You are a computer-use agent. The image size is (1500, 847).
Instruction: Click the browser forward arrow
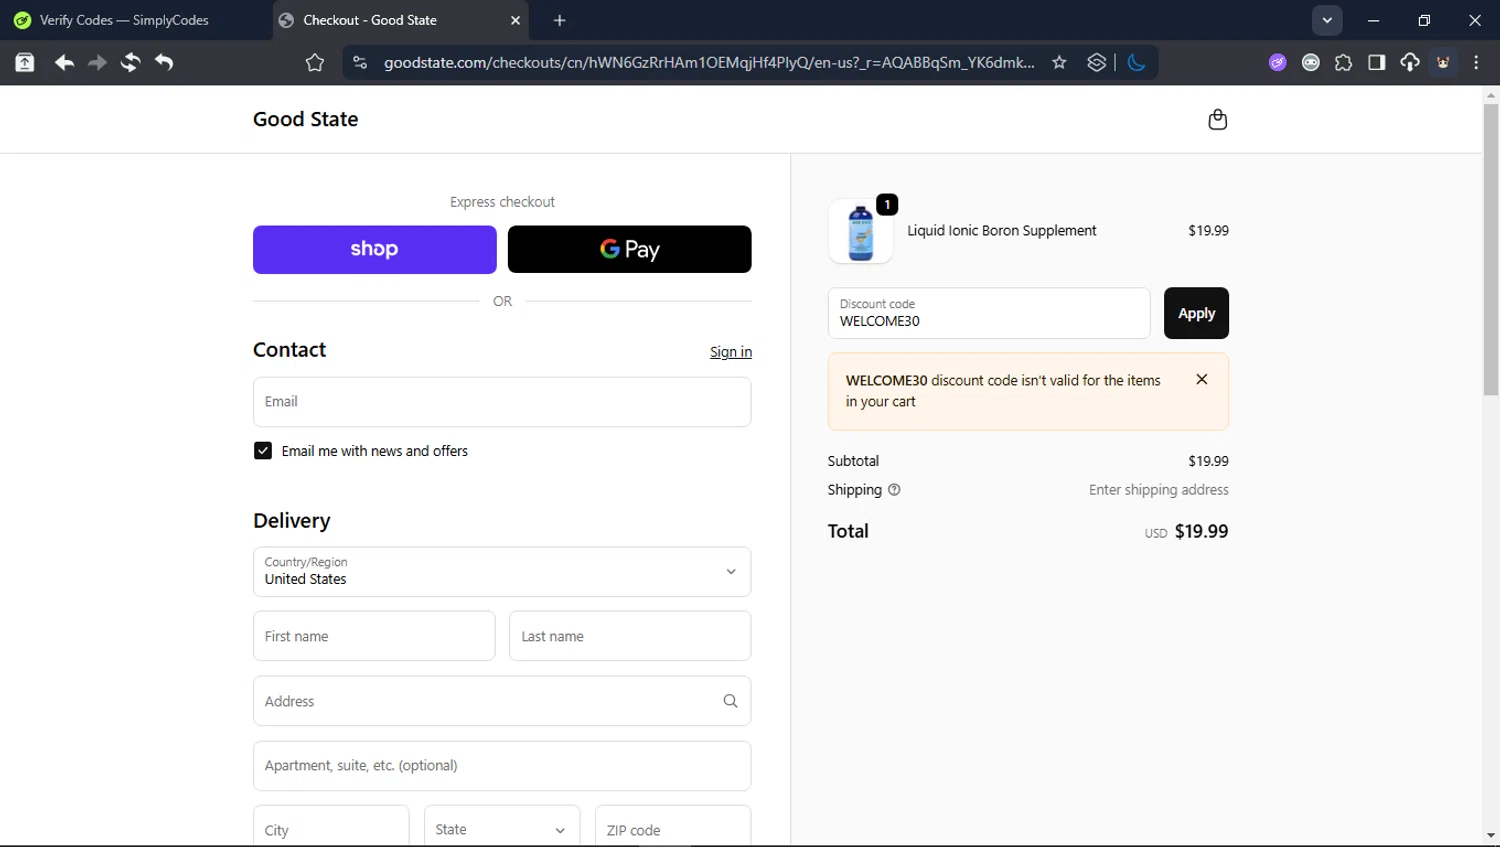[x=97, y=63]
